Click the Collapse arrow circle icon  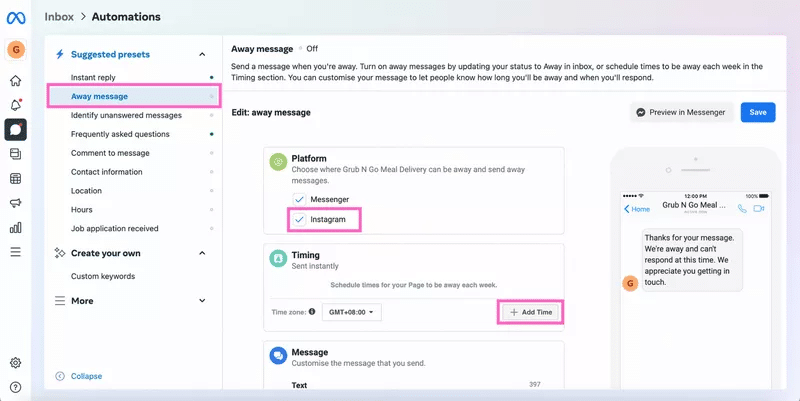[x=60, y=376]
